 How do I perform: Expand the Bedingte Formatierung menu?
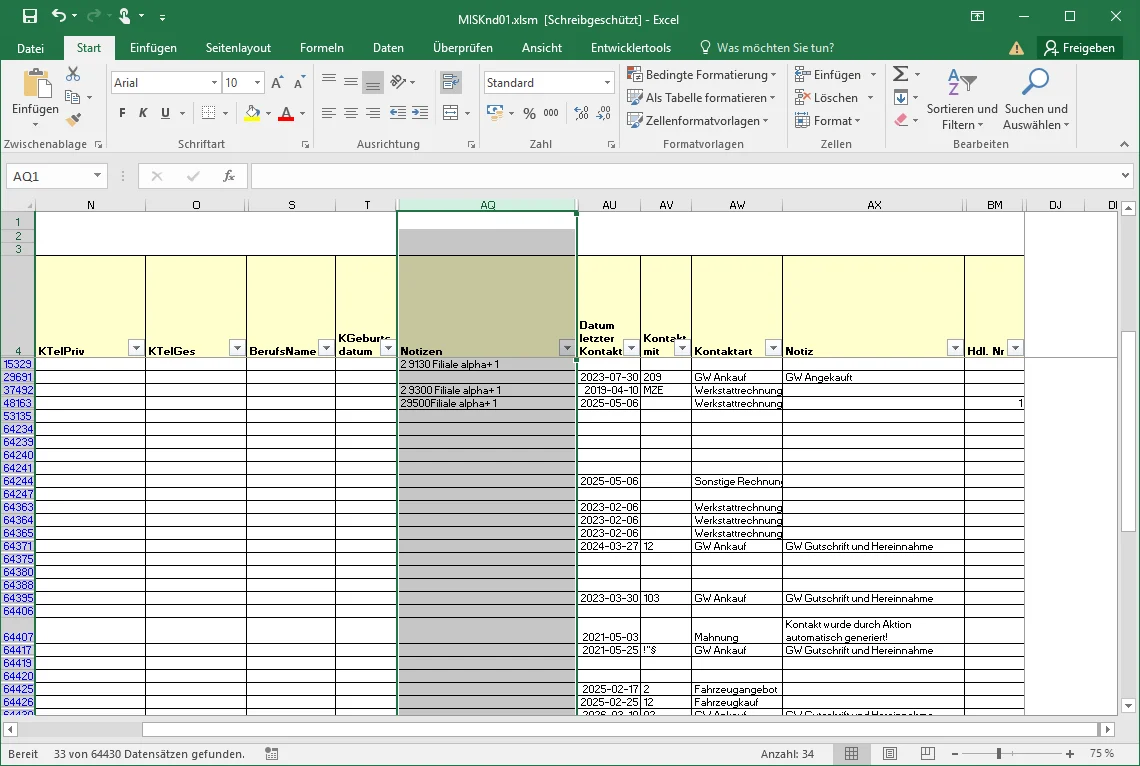pos(702,75)
